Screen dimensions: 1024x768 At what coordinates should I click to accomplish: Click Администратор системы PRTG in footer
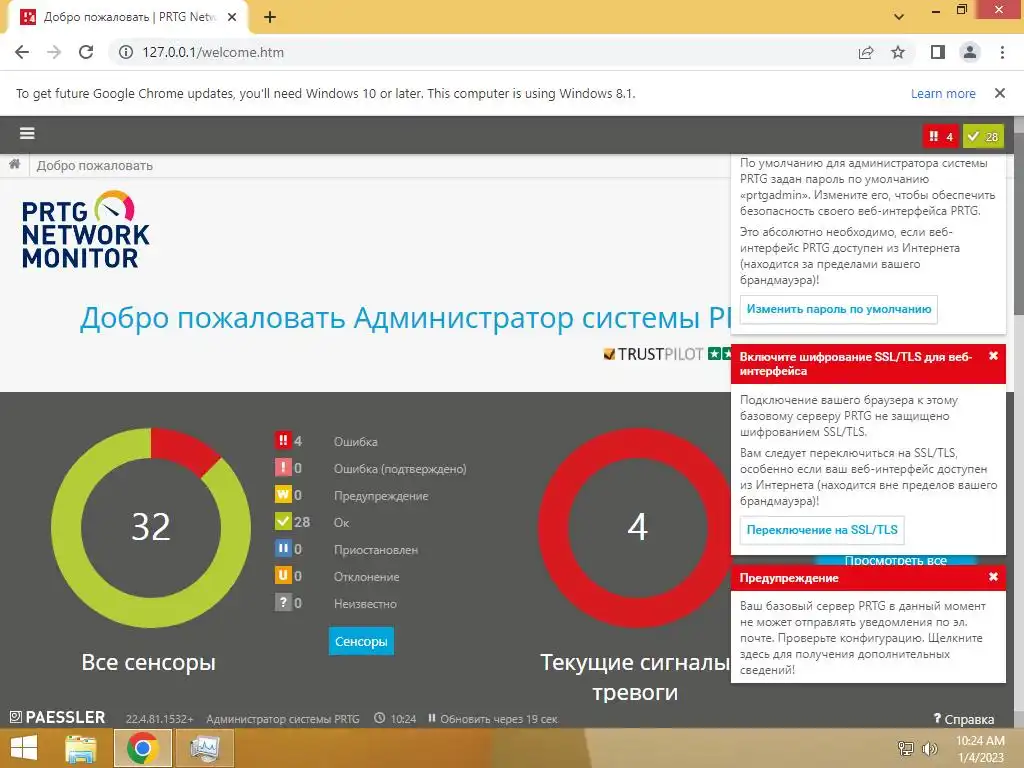[x=283, y=719]
